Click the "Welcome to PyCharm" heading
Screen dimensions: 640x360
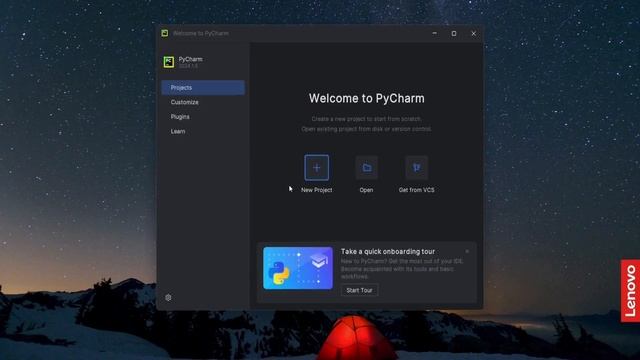pyautogui.click(x=367, y=98)
